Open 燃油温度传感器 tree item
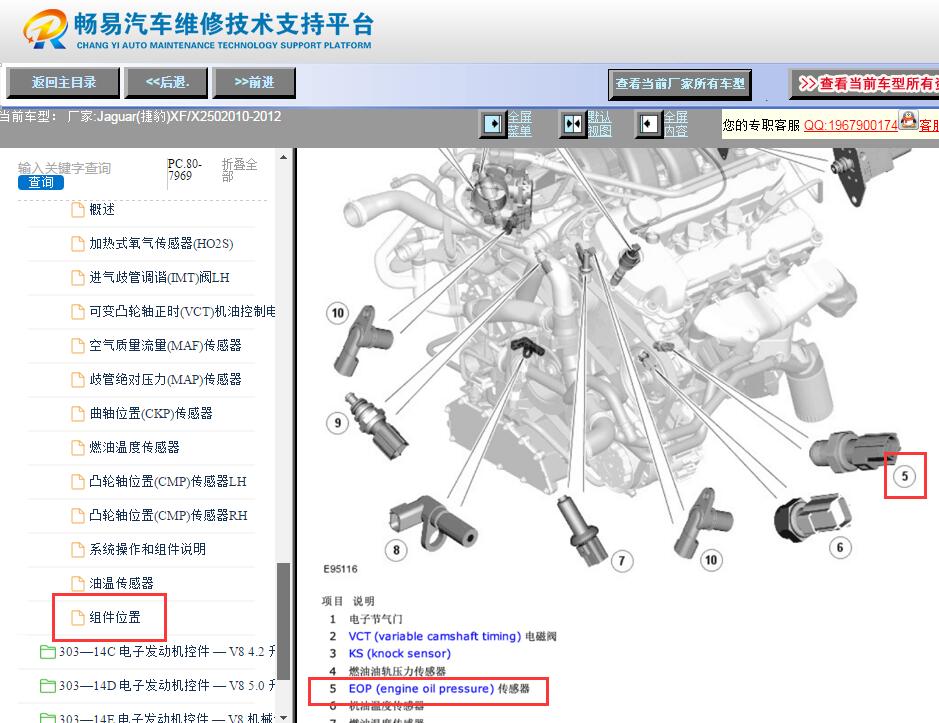This screenshot has height=723, width=939. [x=134, y=447]
